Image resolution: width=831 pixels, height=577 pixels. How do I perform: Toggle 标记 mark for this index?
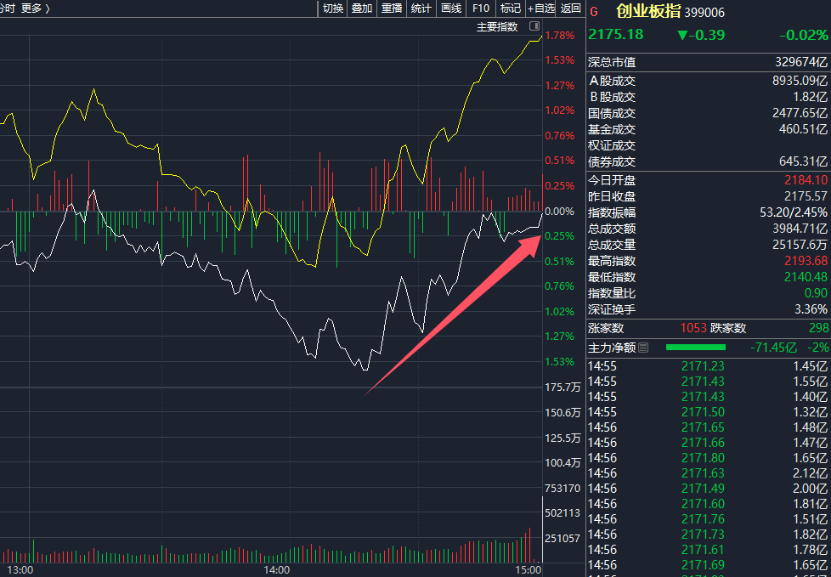click(x=510, y=8)
